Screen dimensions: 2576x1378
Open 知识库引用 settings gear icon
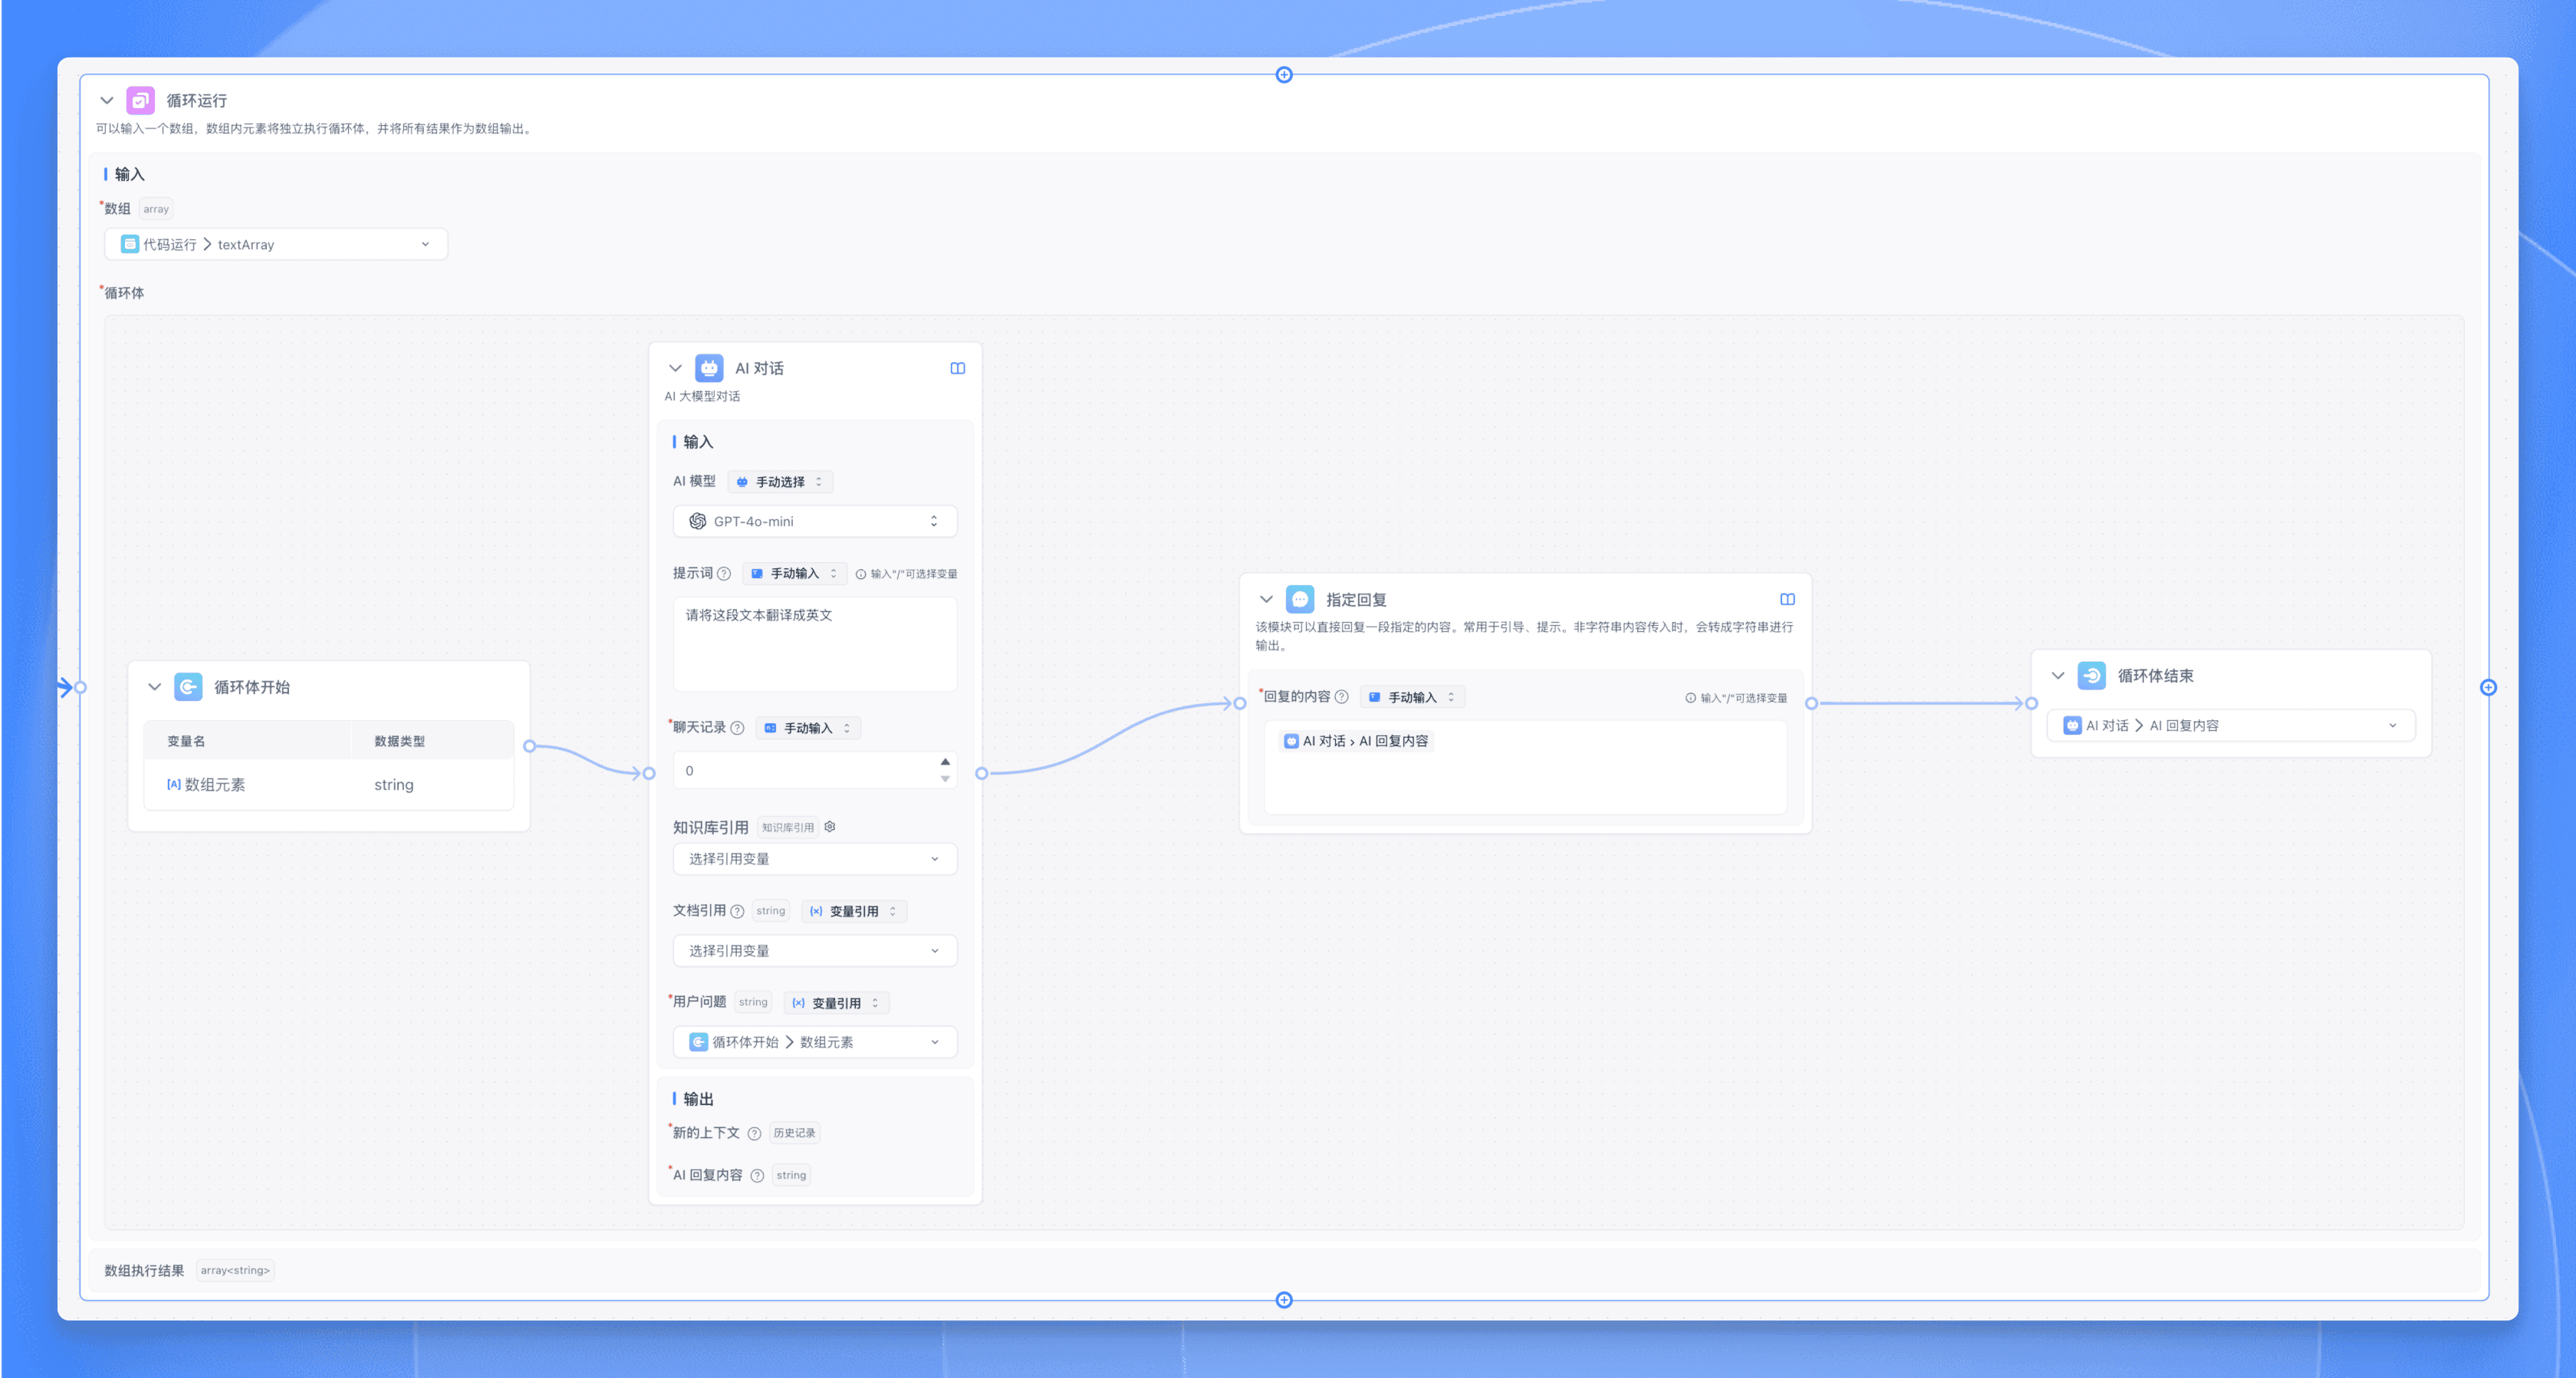pos(830,827)
